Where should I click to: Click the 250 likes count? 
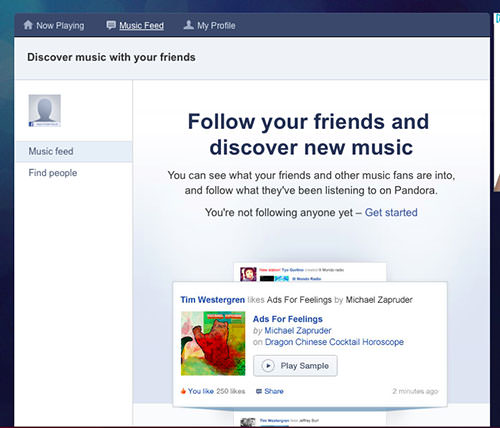231,391
